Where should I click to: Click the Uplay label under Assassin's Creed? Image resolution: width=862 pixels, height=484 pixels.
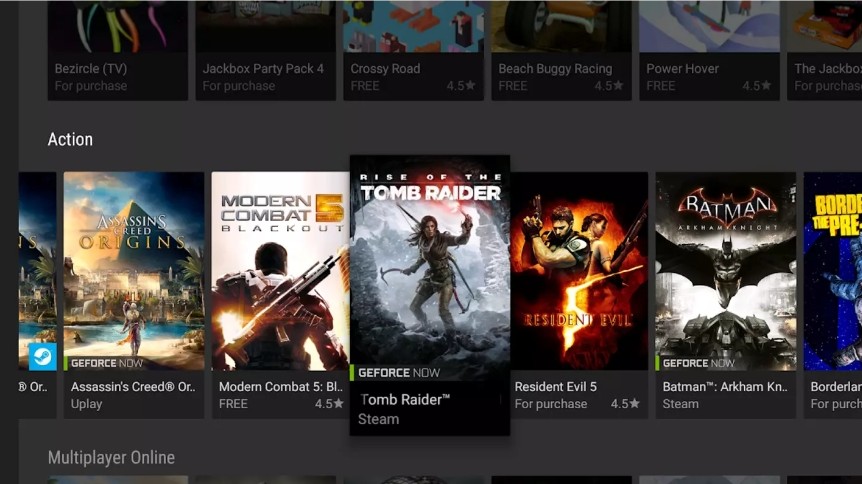click(x=86, y=404)
